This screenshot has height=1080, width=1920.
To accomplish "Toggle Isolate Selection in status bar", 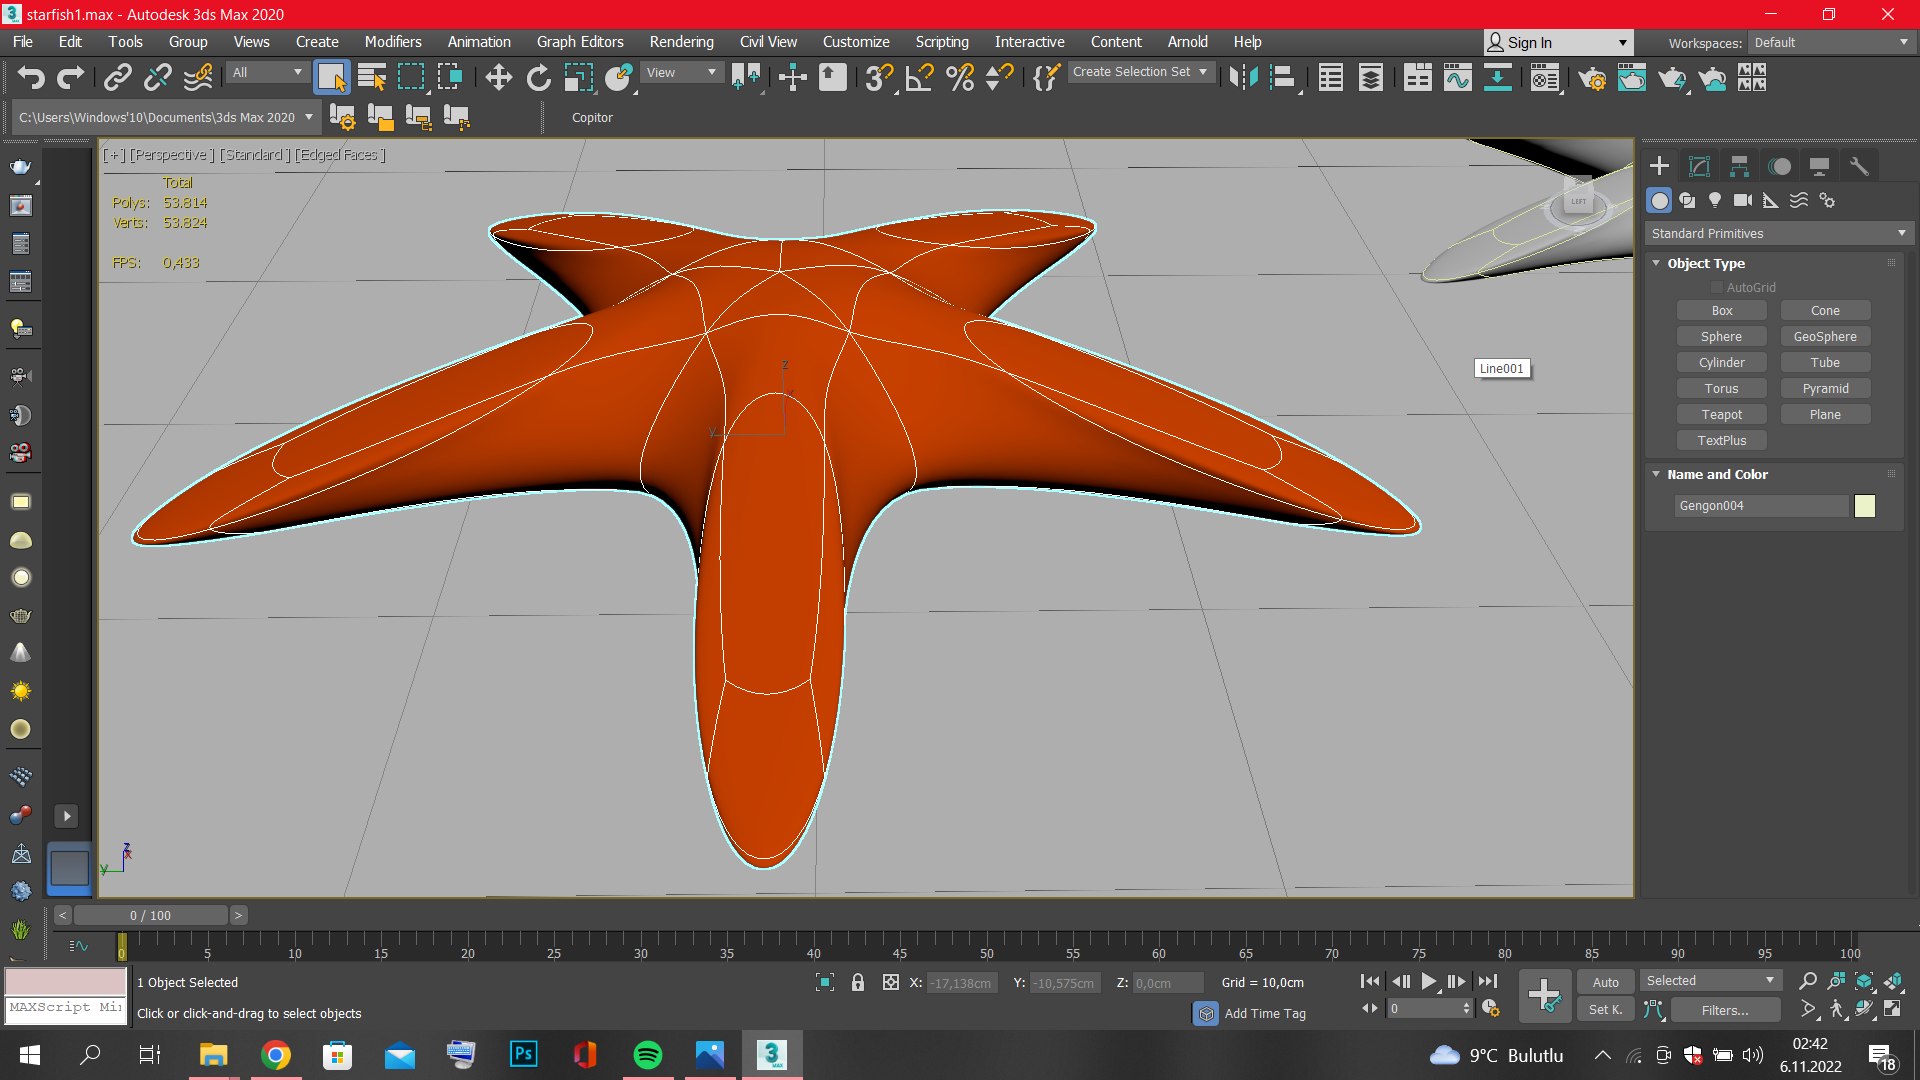I will (825, 982).
